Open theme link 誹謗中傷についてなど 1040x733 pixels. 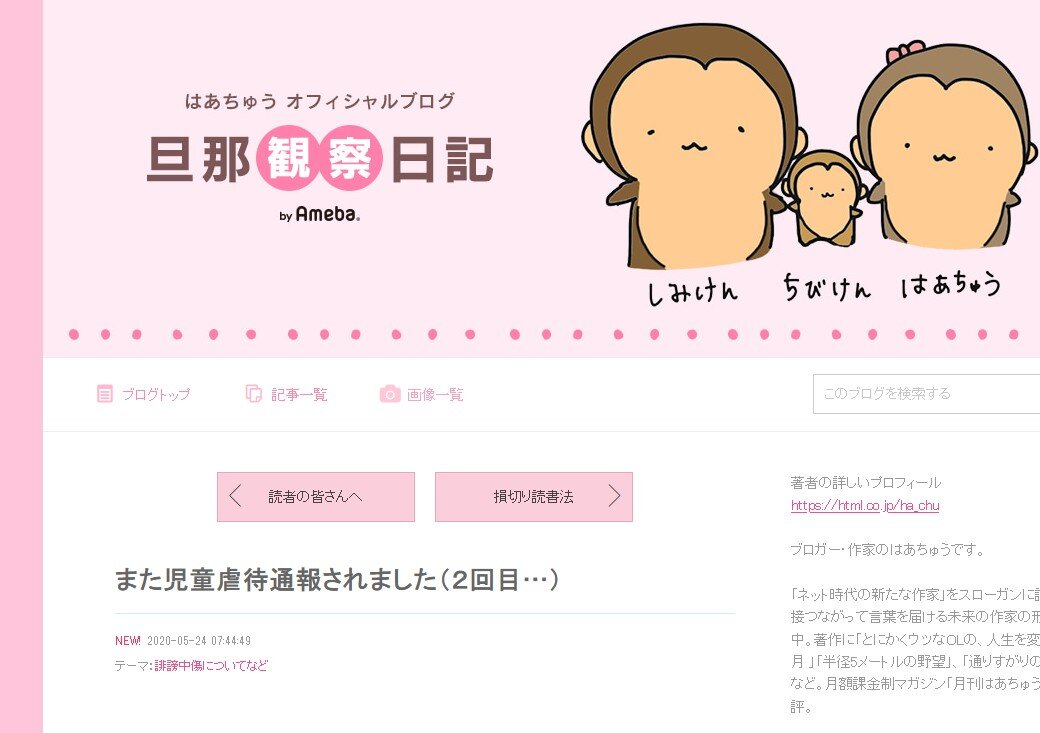[x=211, y=665]
